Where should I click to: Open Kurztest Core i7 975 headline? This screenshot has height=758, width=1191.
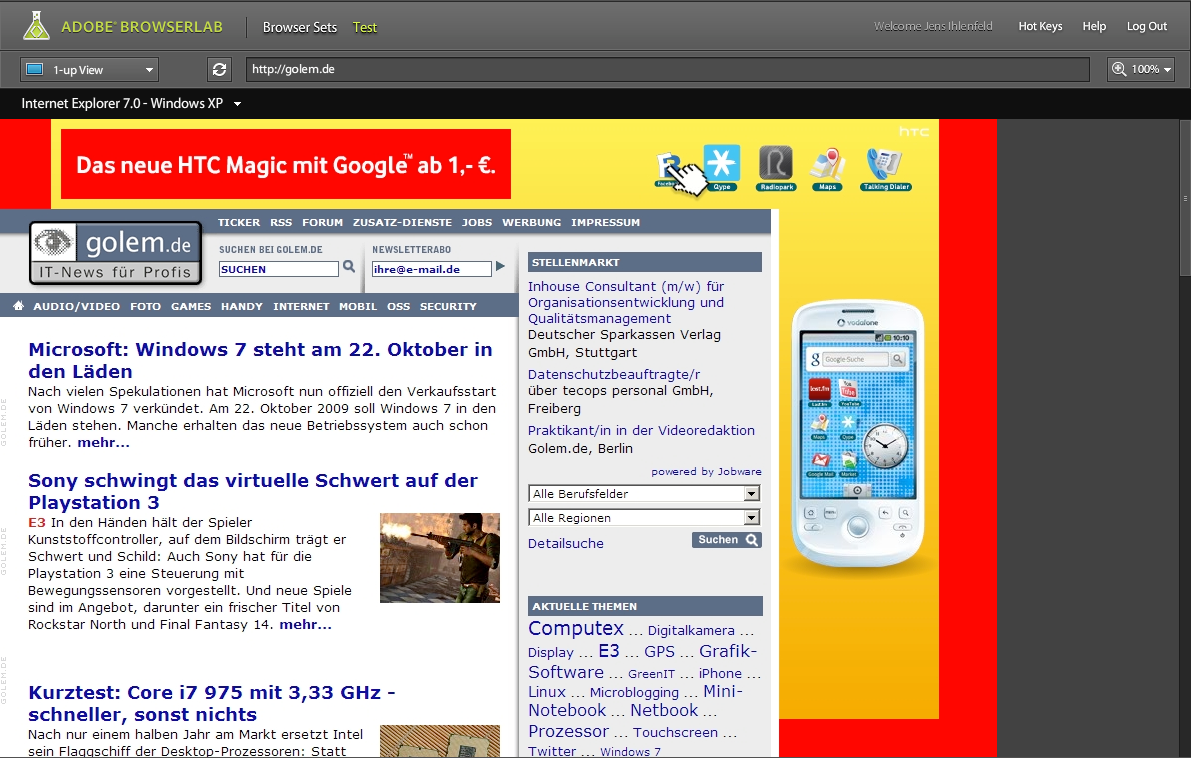[x=211, y=703]
